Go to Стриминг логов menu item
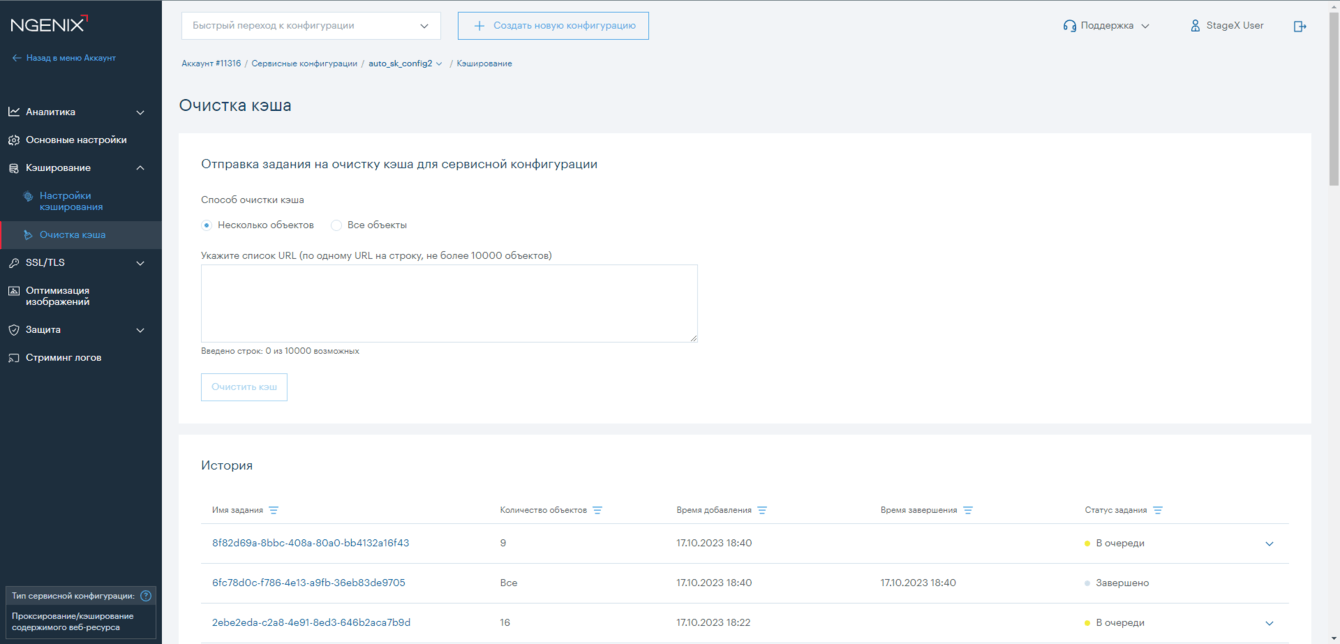Screen dimensions: 1340x644 [63, 357]
